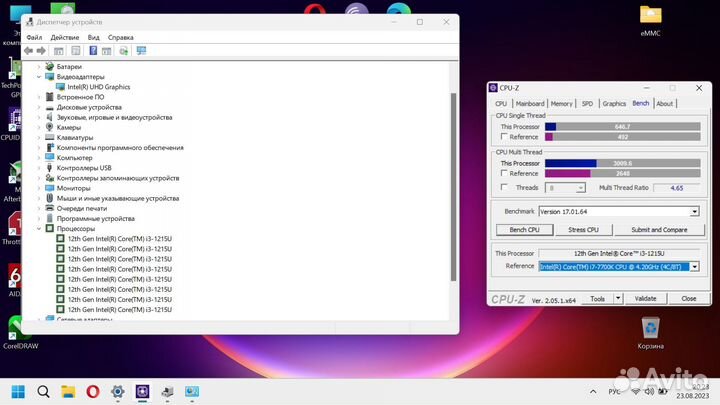Switch to the Memory tab in CPU-Z
Image resolution: width=720 pixels, height=405 pixels.
[561, 103]
